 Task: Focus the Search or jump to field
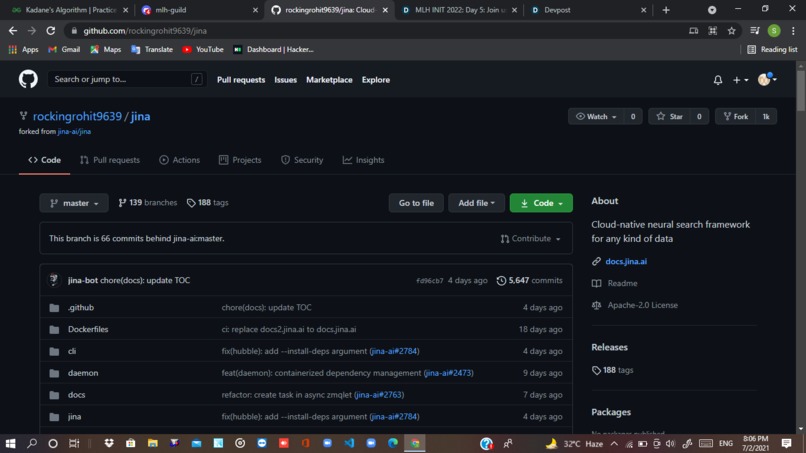(127, 79)
